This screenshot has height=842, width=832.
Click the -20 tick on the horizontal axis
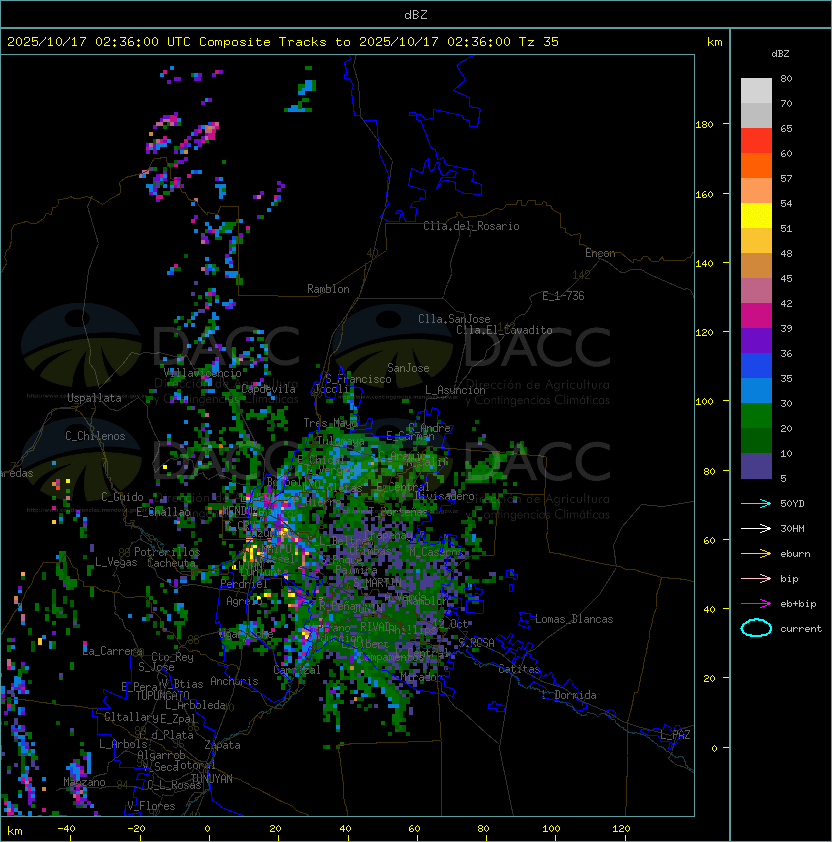tap(136, 829)
